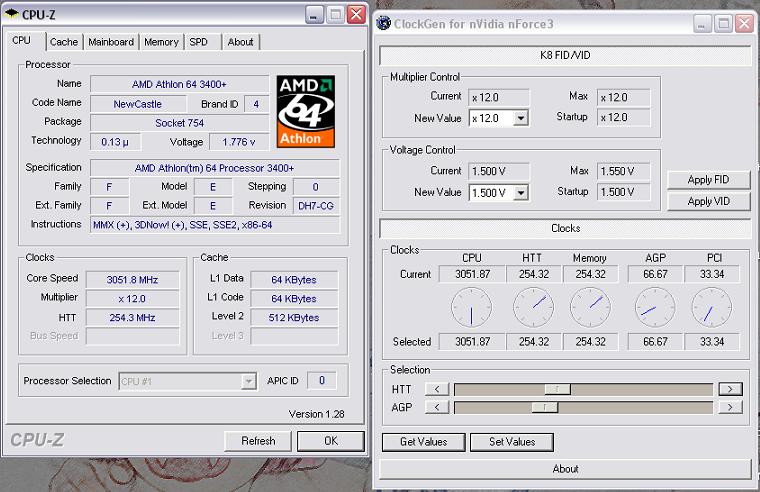Click the ClockGen title bar icon
The width and height of the screenshot is (760, 492).
coord(383,23)
